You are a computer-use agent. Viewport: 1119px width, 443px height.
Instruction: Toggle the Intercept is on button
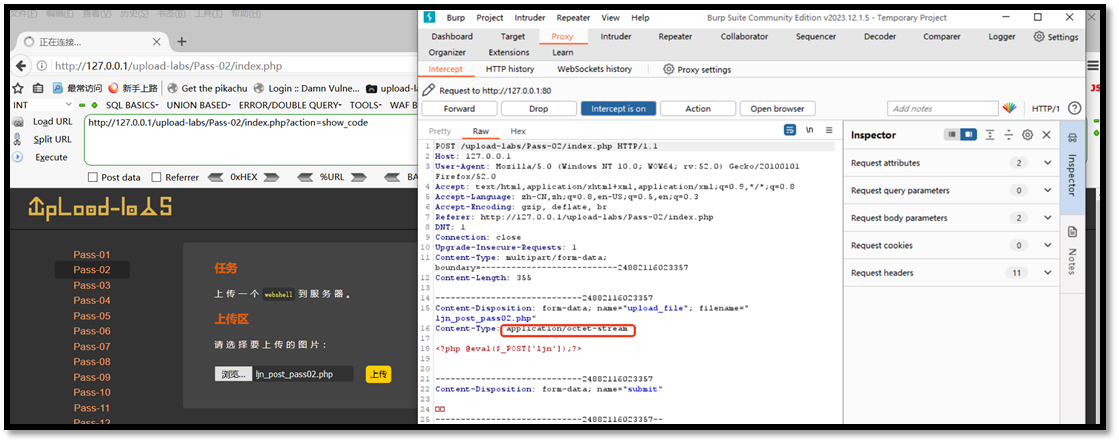coord(618,108)
